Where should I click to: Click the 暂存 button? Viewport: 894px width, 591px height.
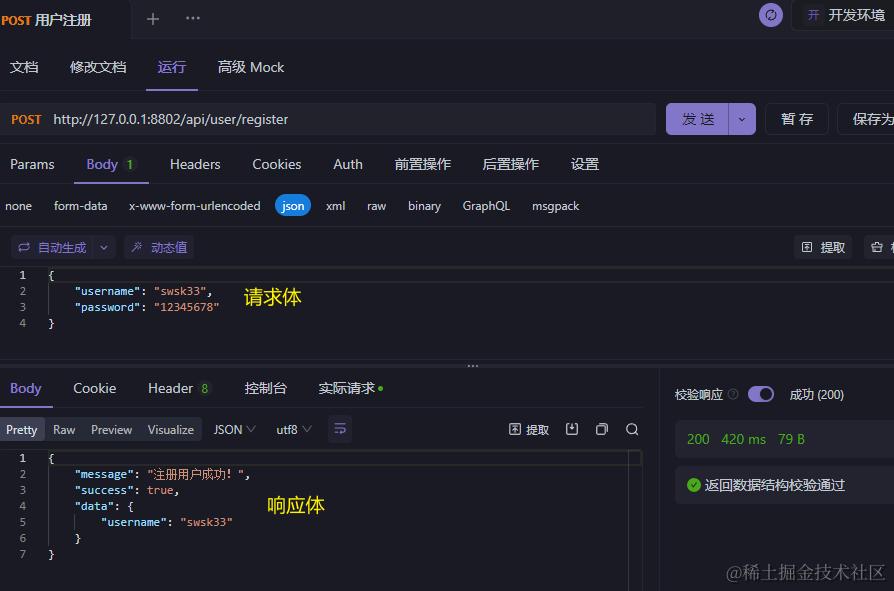coord(797,119)
